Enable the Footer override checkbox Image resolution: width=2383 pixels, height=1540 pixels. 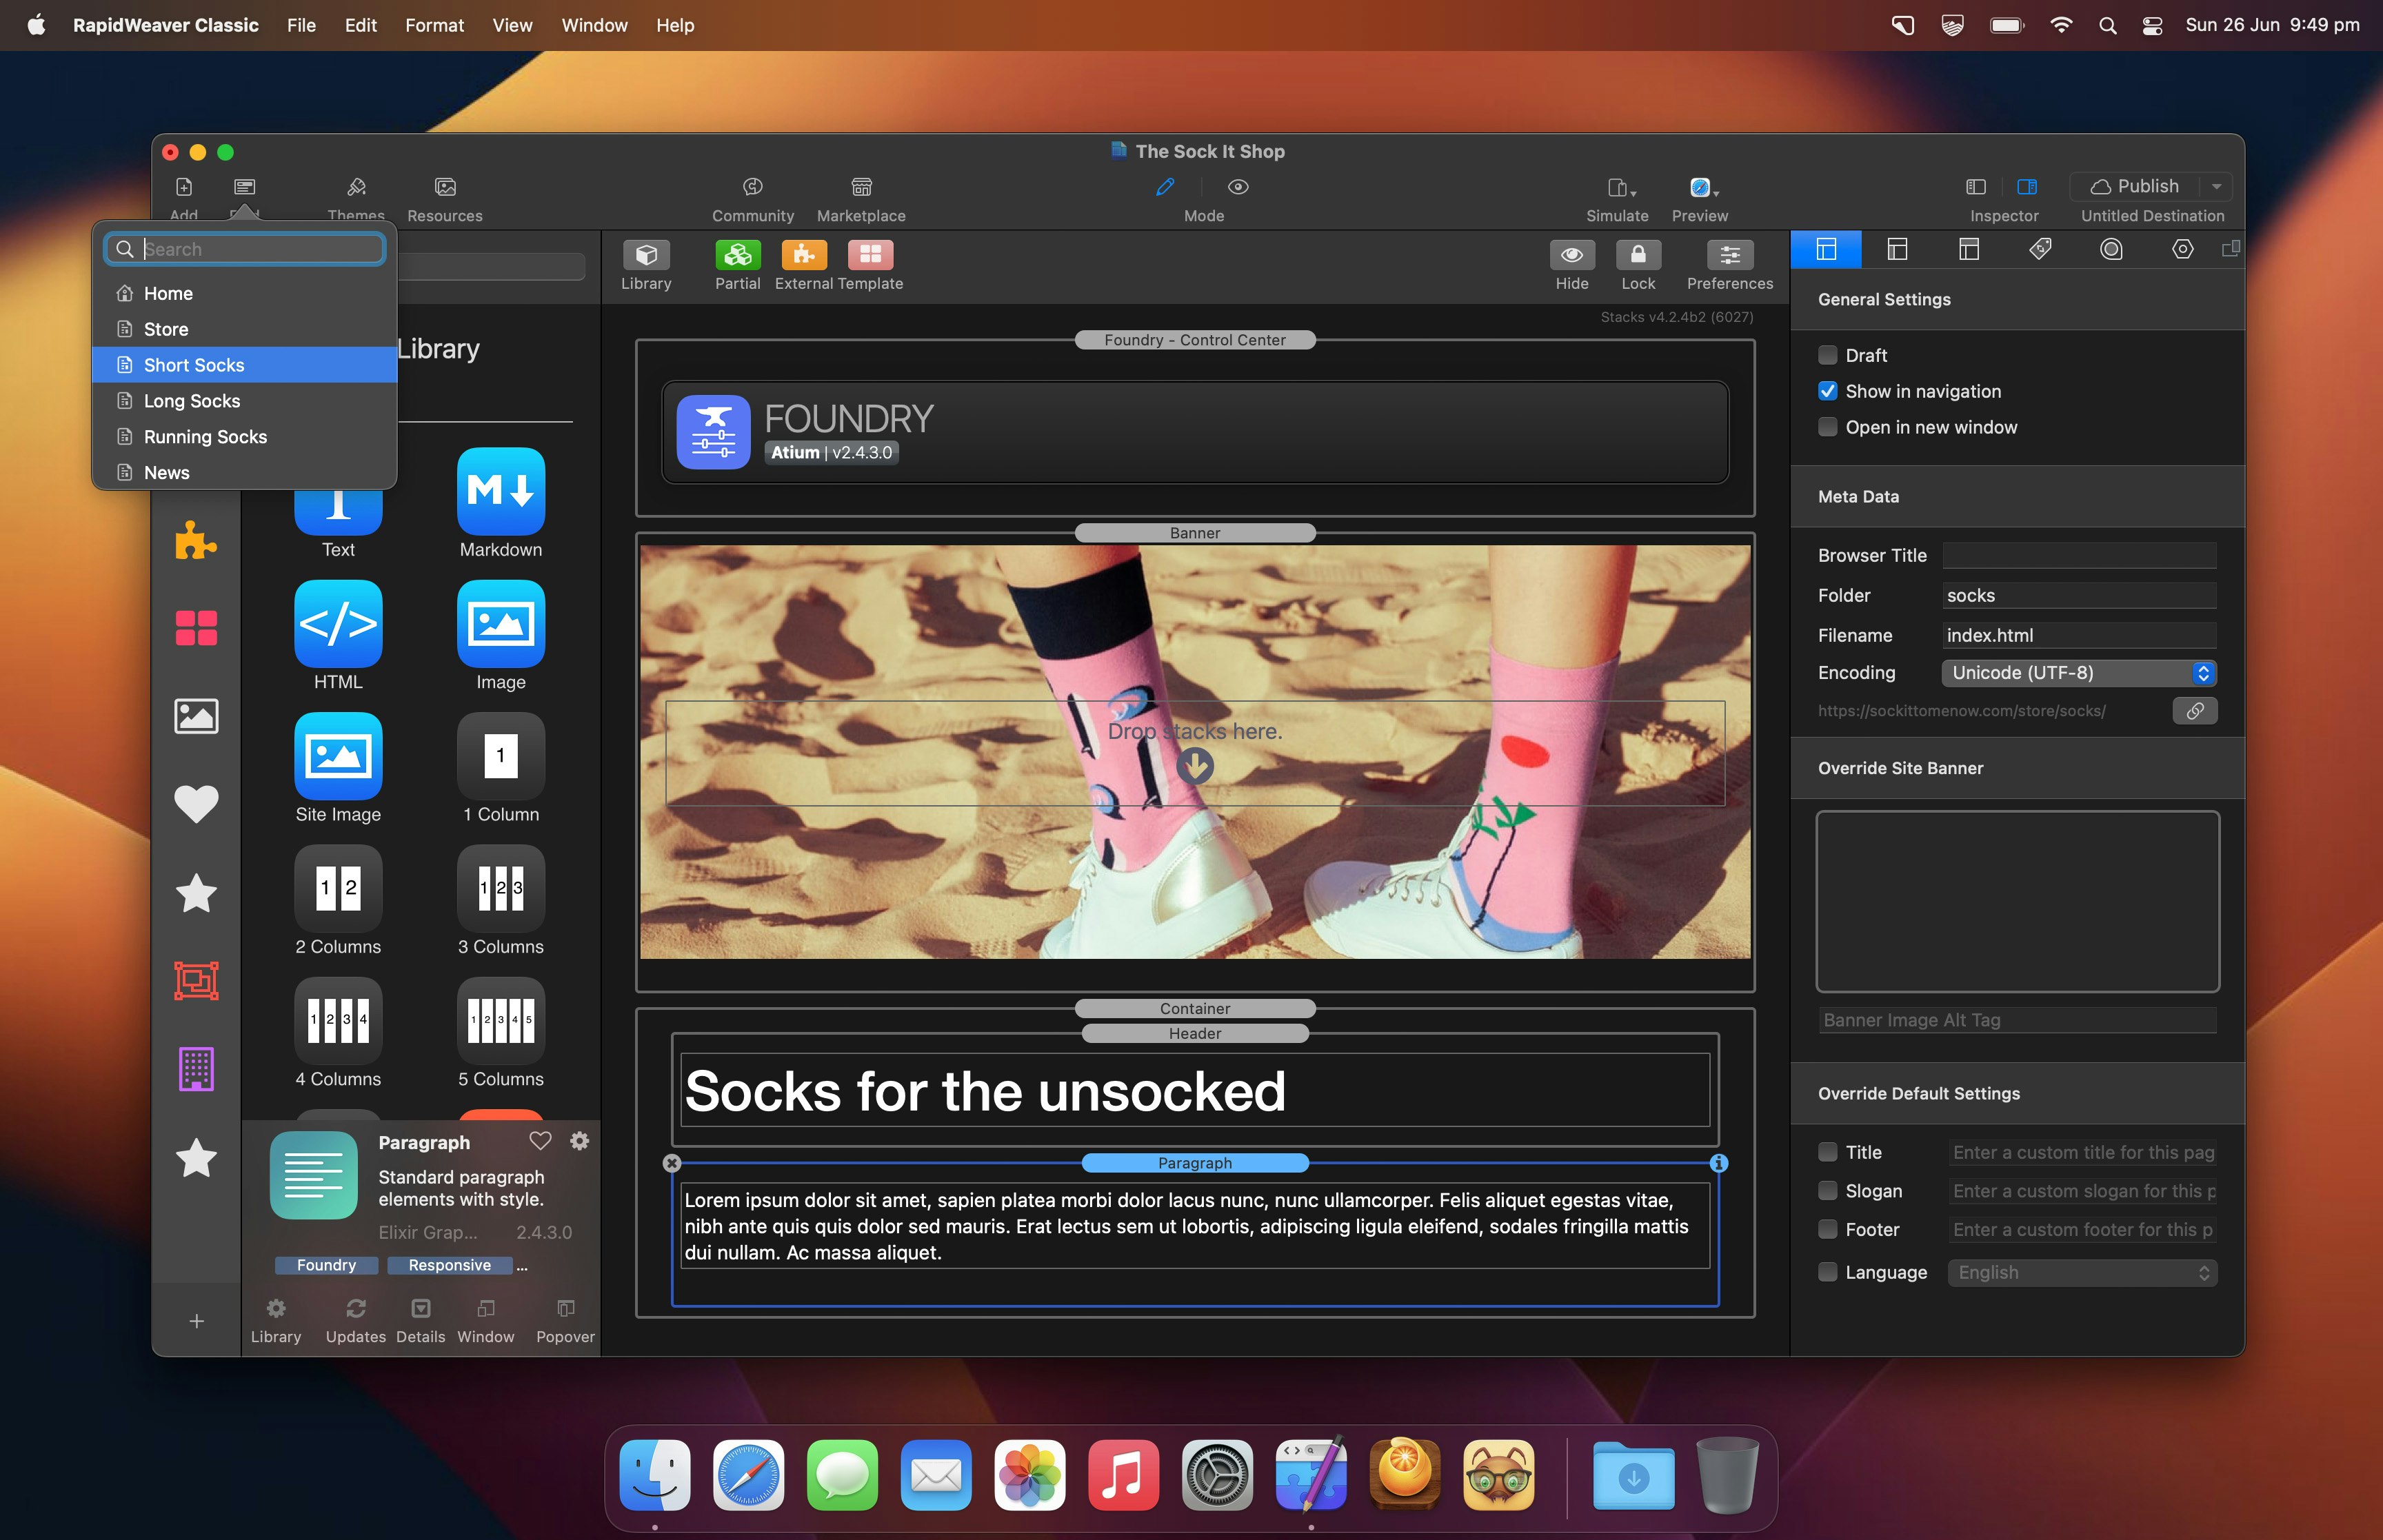[1828, 1229]
